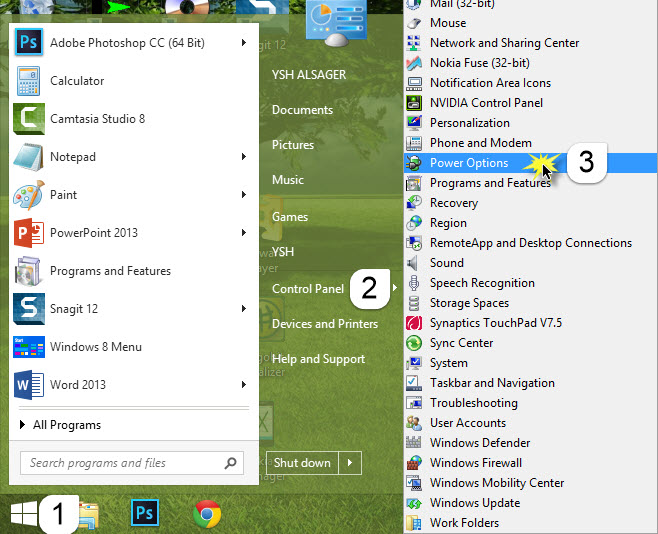This screenshot has height=534, width=658.
Task: Open Help and Support
Action: [x=319, y=359]
